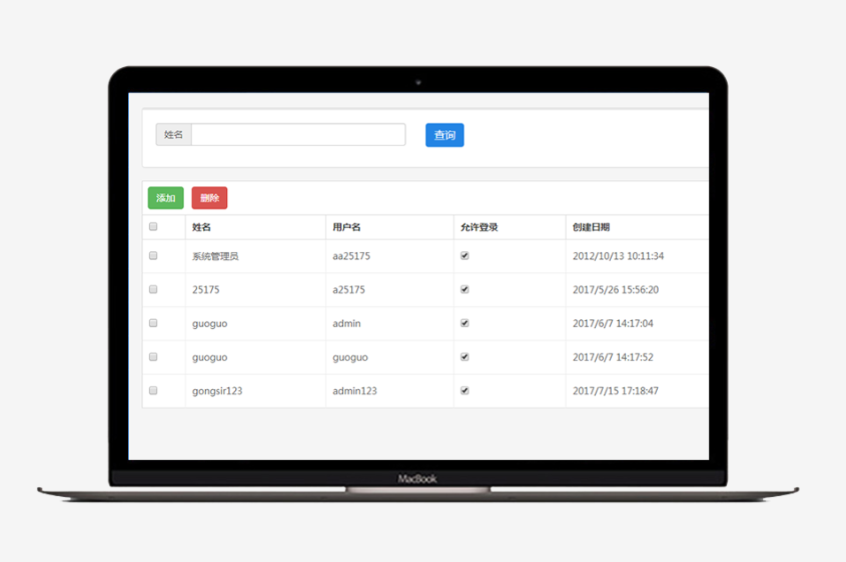Image resolution: width=846 pixels, height=562 pixels.
Task: Click the 用户名 column header
Action: [x=346, y=227]
